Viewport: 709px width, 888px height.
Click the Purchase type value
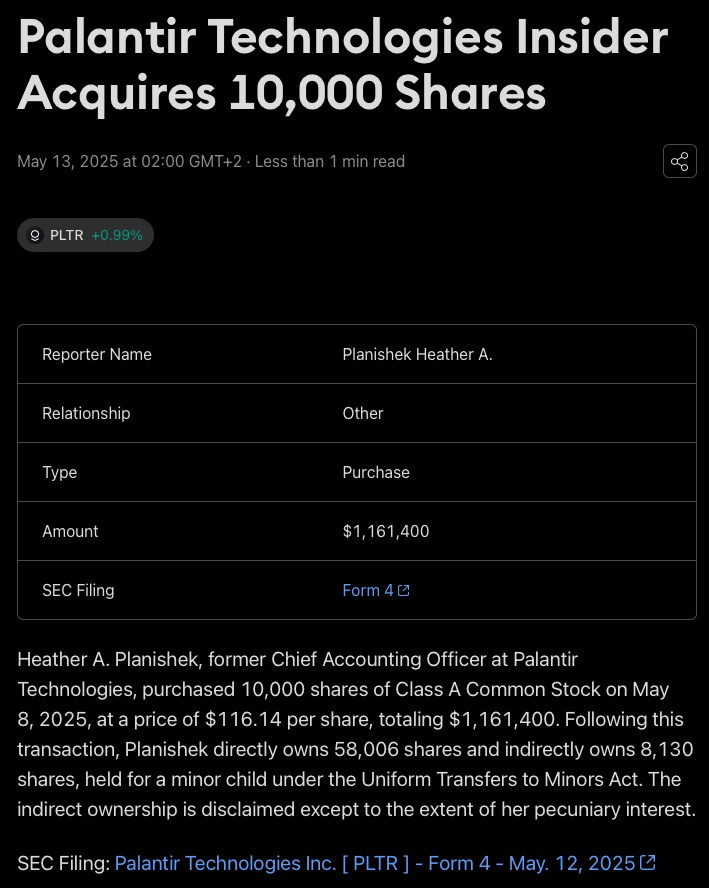376,472
